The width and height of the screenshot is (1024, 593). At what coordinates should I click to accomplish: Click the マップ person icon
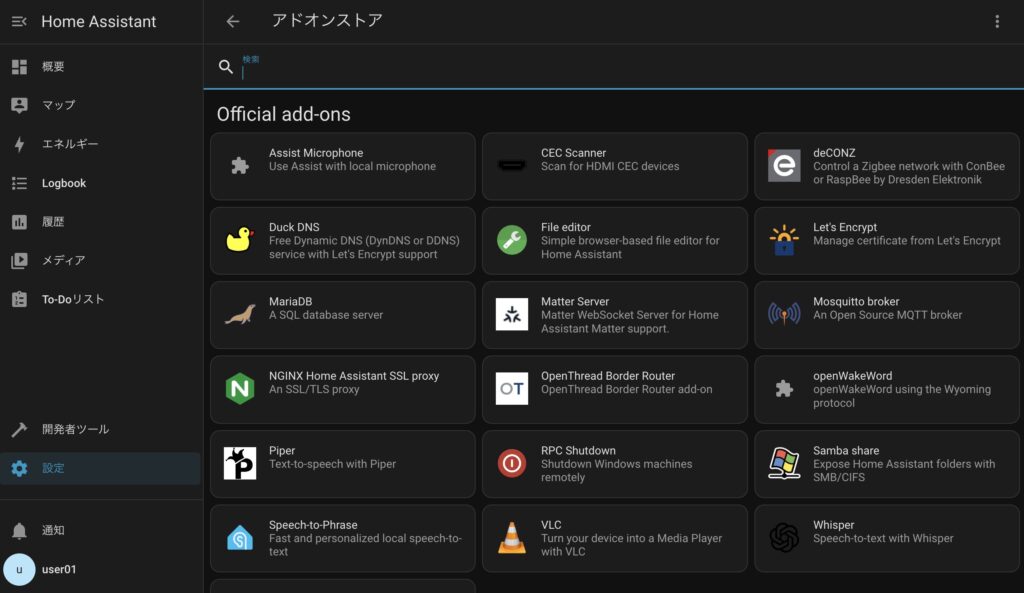coord(19,105)
